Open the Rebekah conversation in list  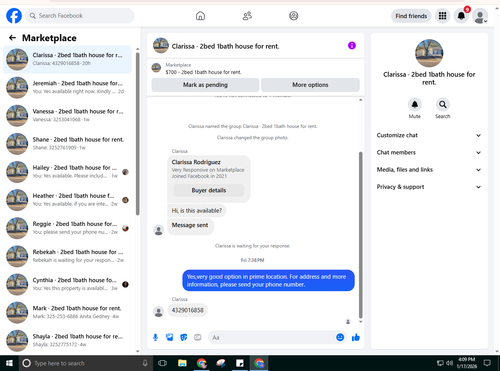pos(67,256)
